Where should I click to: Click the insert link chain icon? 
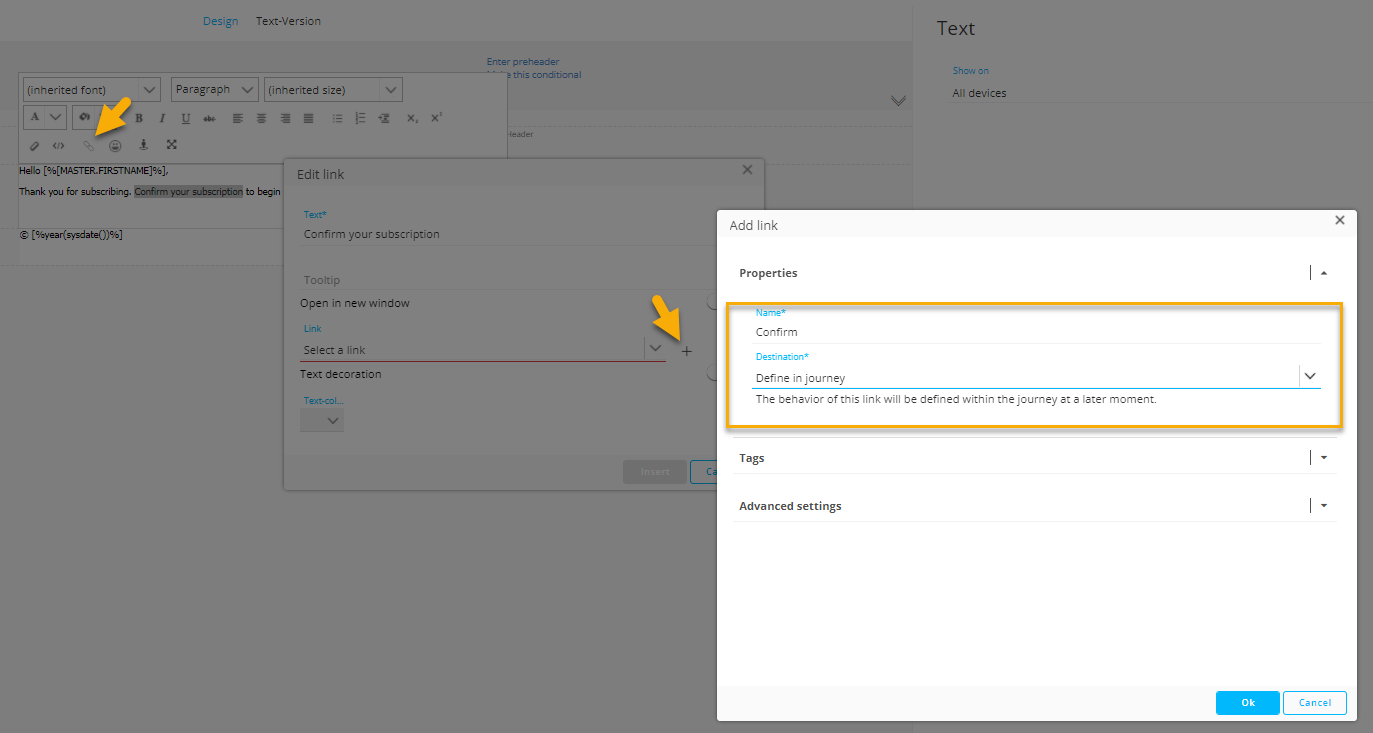click(88, 145)
